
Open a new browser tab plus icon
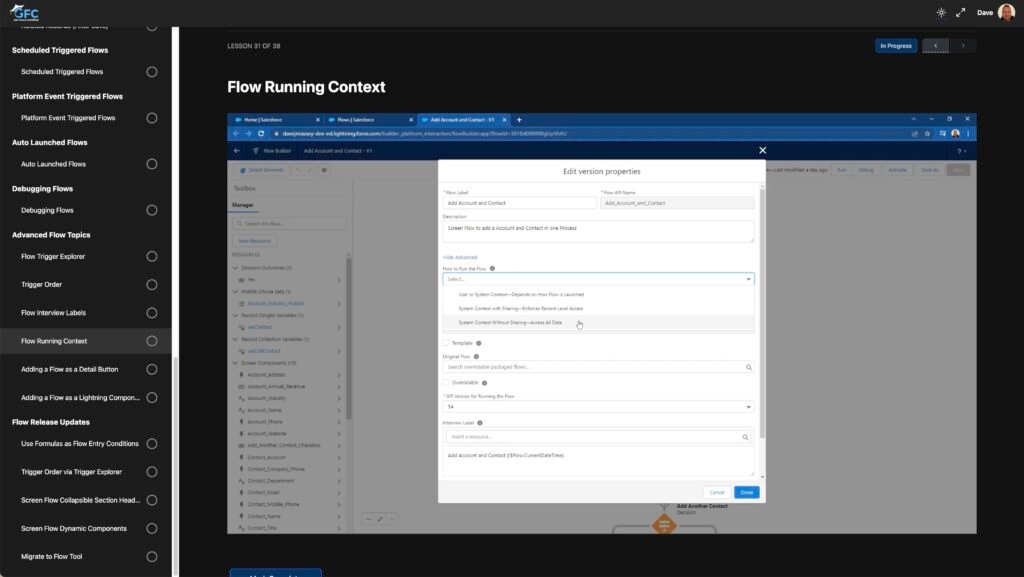(519, 120)
